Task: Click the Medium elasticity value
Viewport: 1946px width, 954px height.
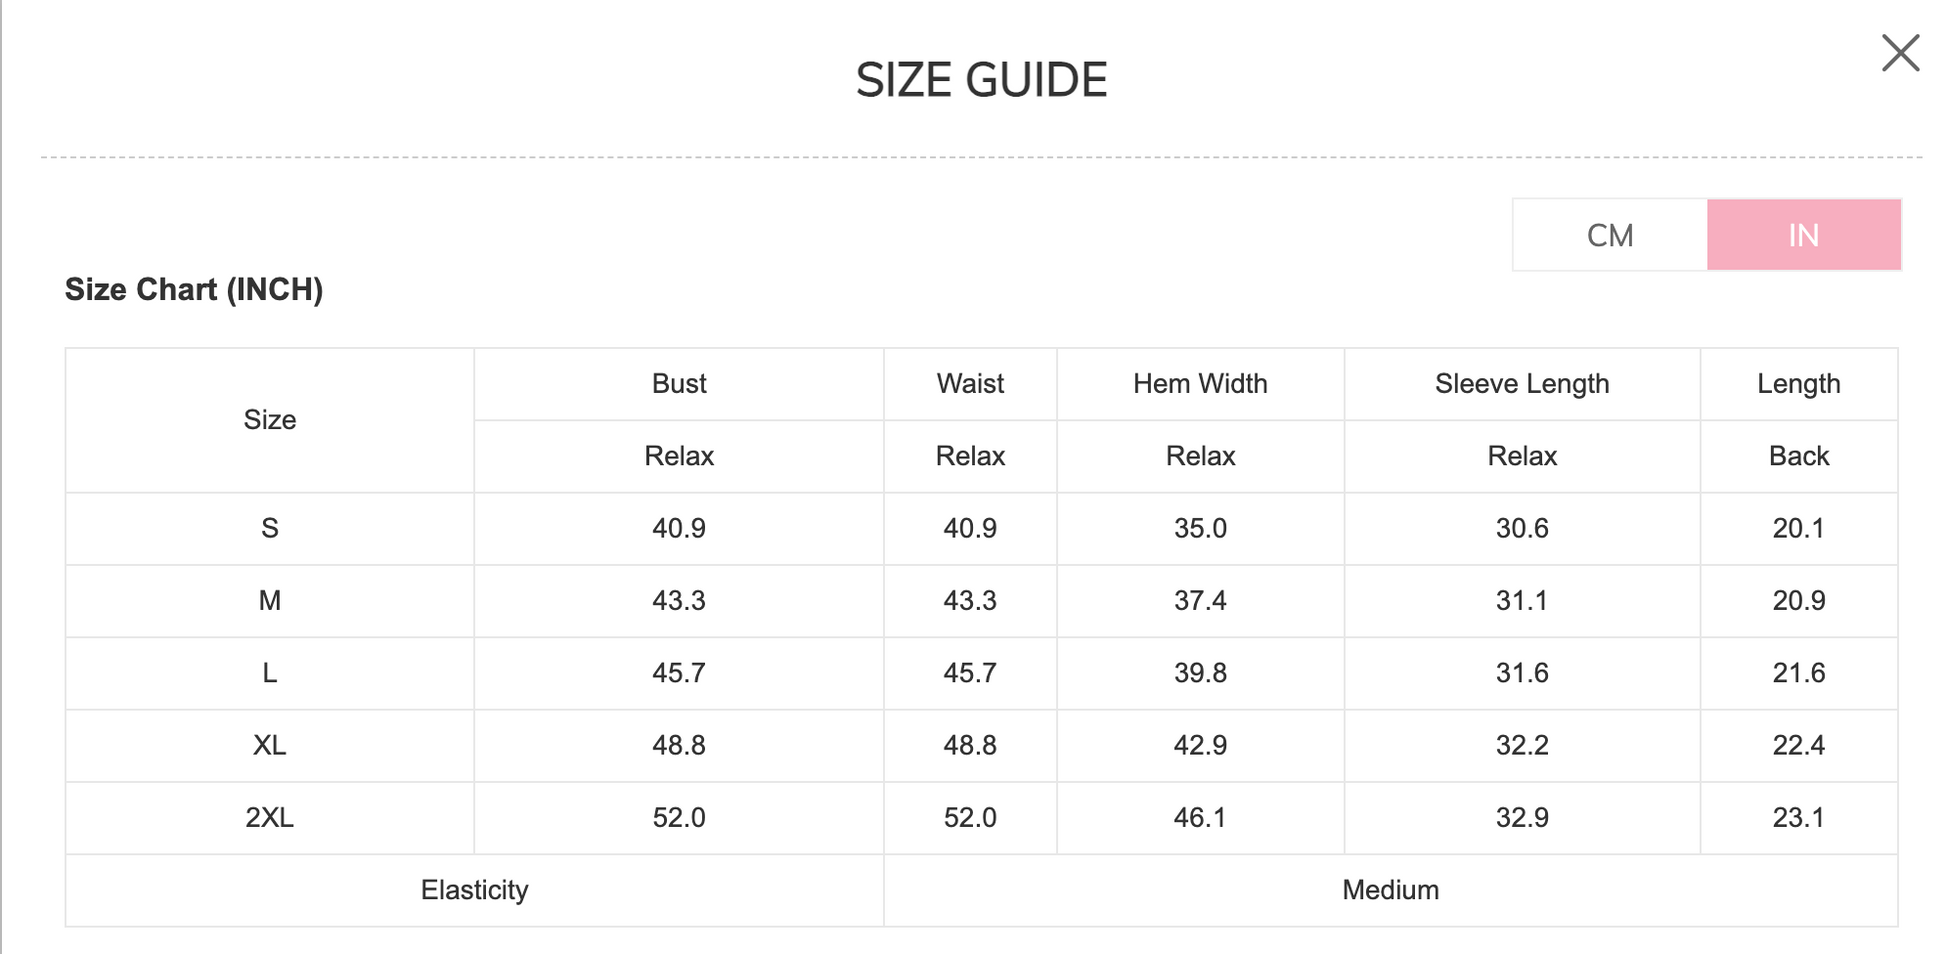Action: pos(1390,890)
